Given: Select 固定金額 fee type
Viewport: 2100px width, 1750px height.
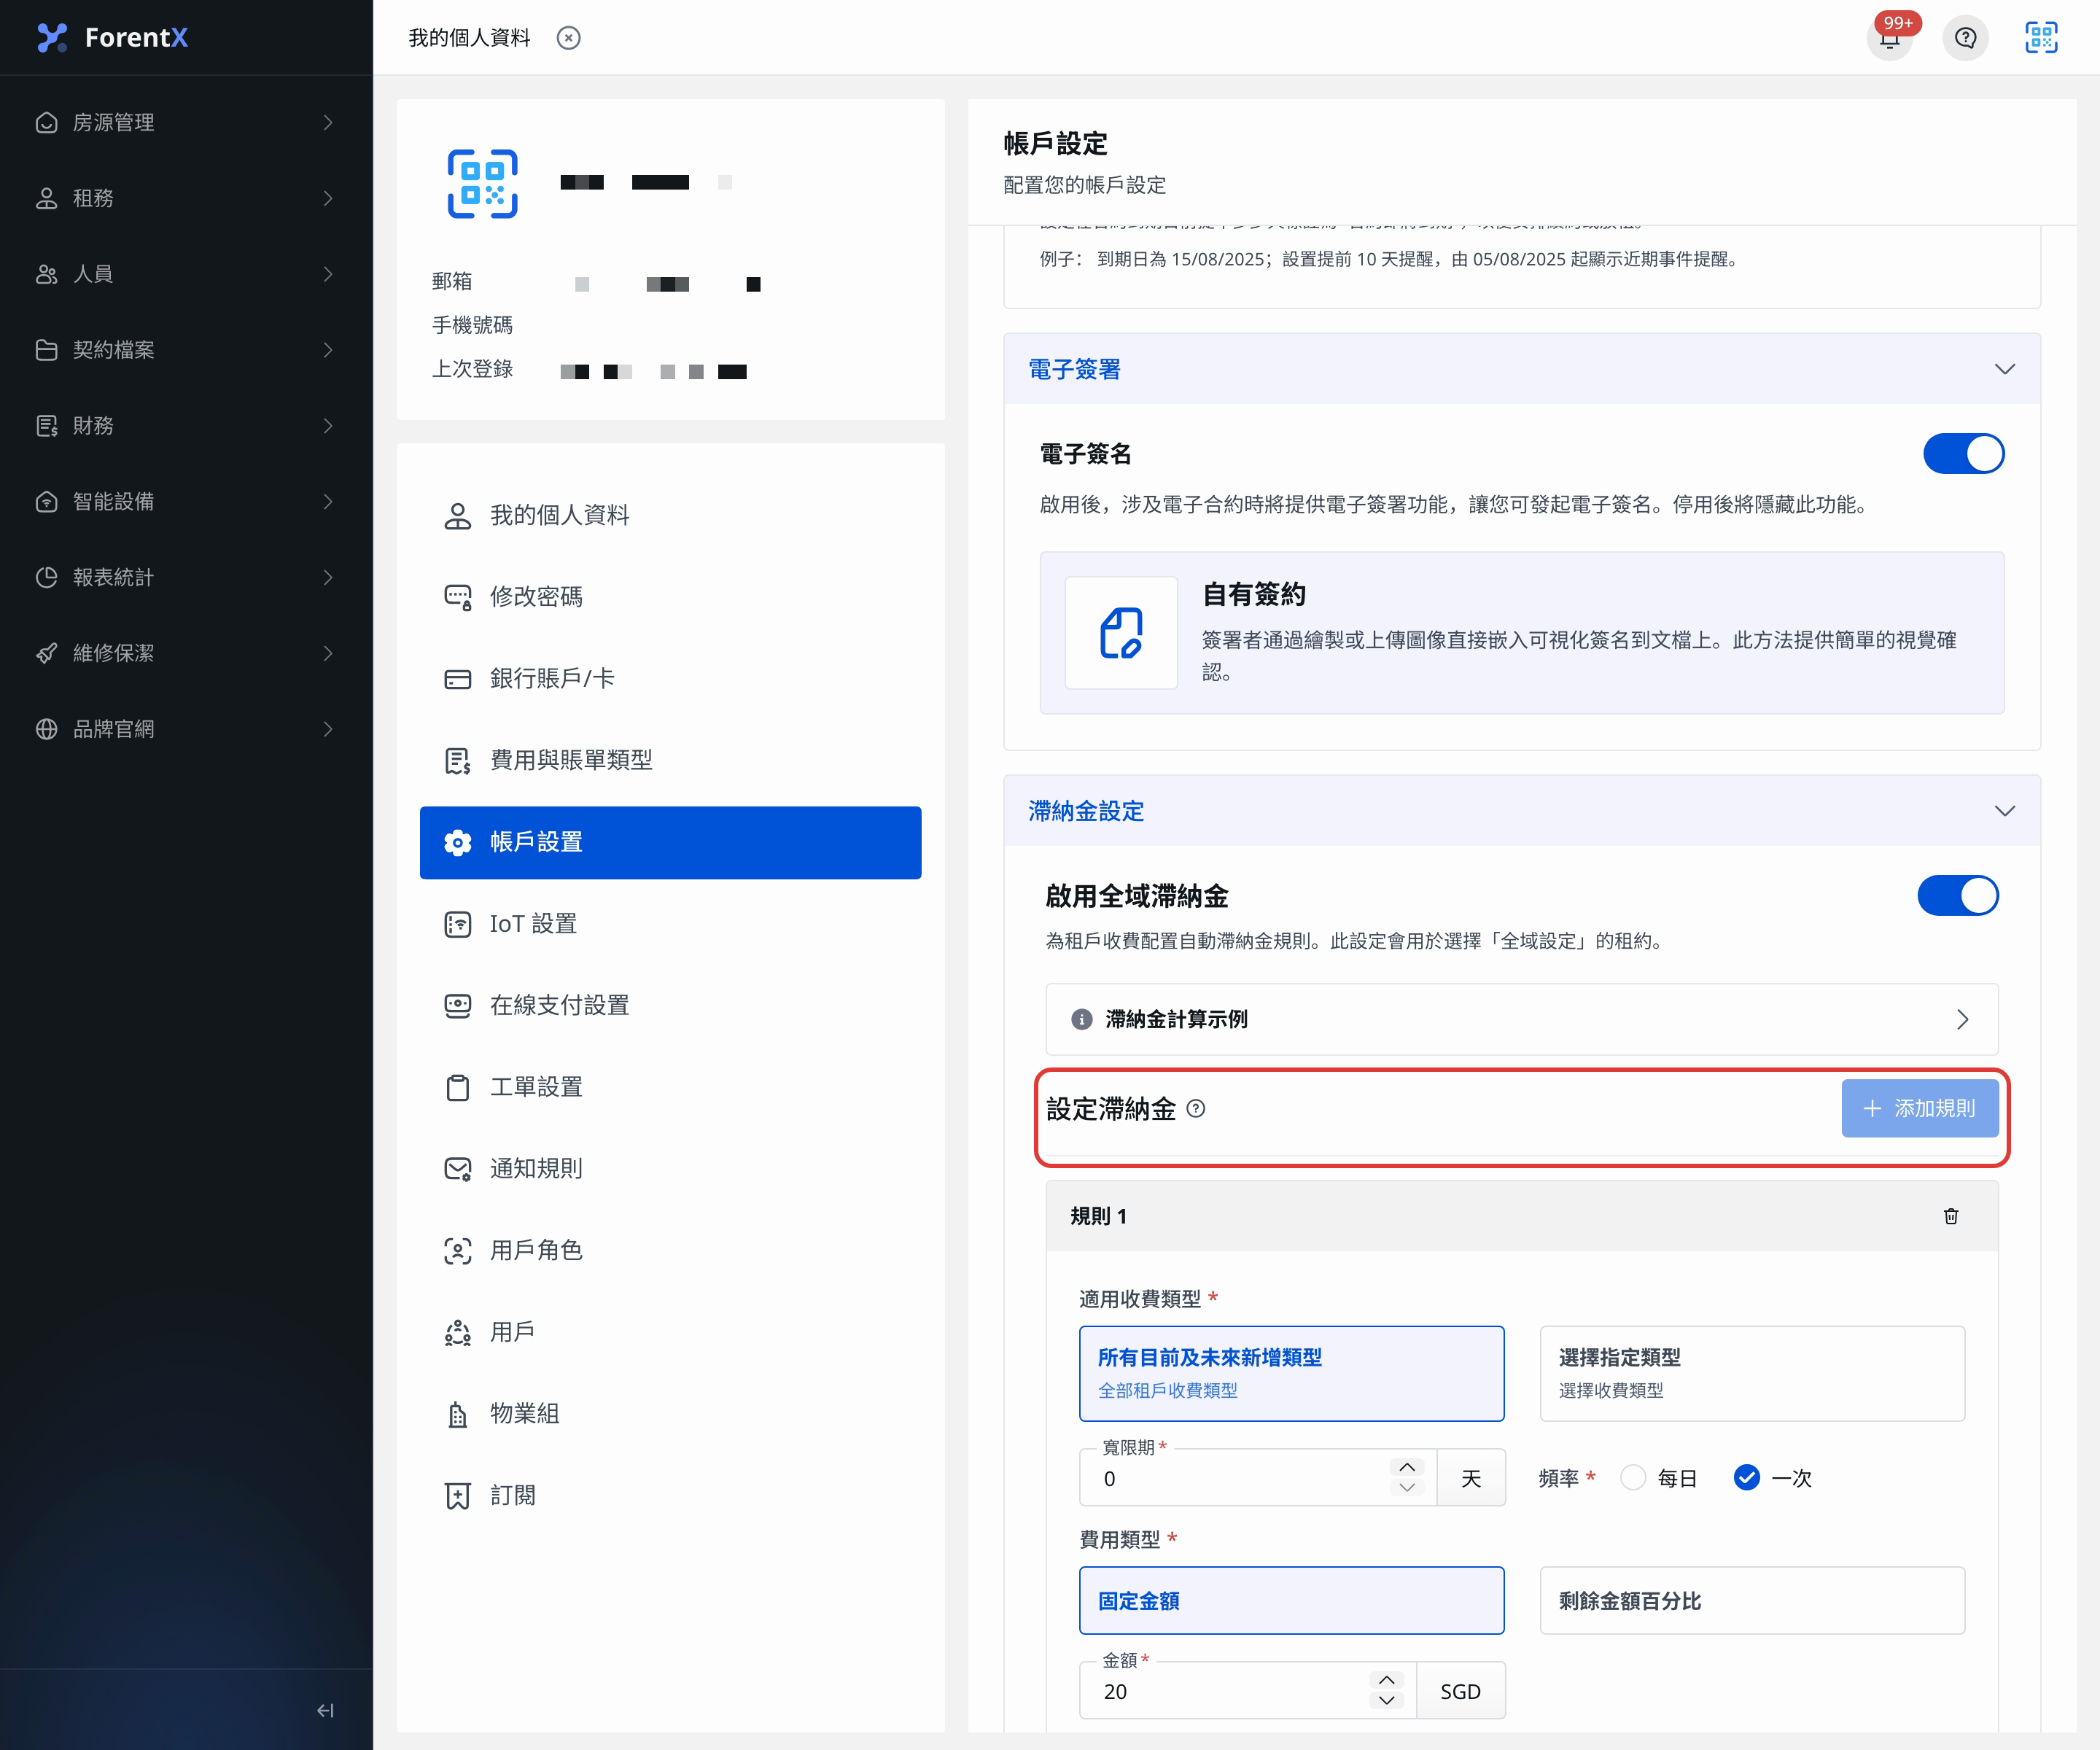Looking at the screenshot, I should point(1291,1600).
